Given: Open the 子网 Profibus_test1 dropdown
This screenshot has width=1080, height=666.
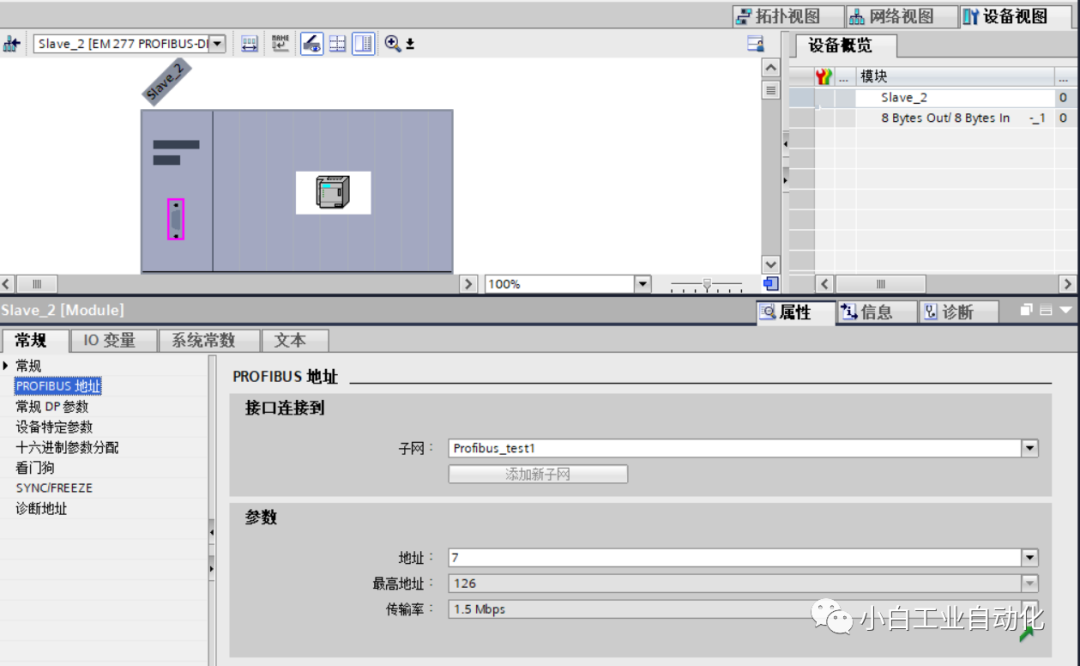Looking at the screenshot, I should coord(1030,448).
